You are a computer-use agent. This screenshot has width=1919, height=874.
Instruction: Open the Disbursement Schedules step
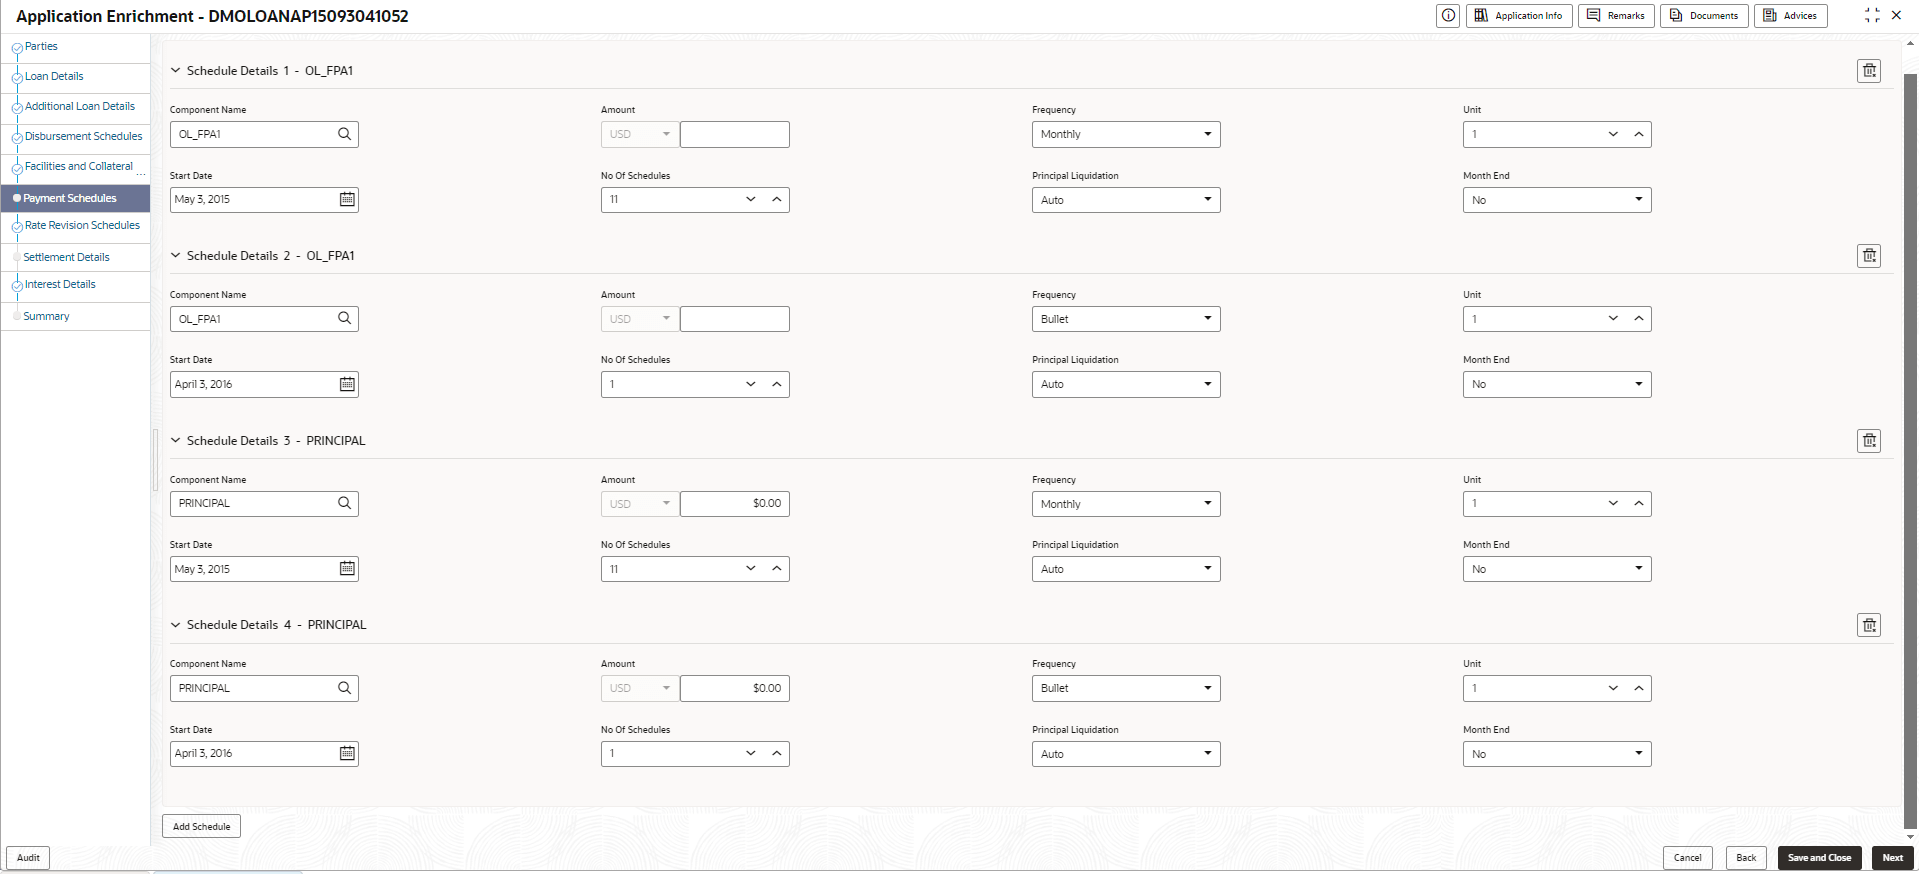[83, 136]
